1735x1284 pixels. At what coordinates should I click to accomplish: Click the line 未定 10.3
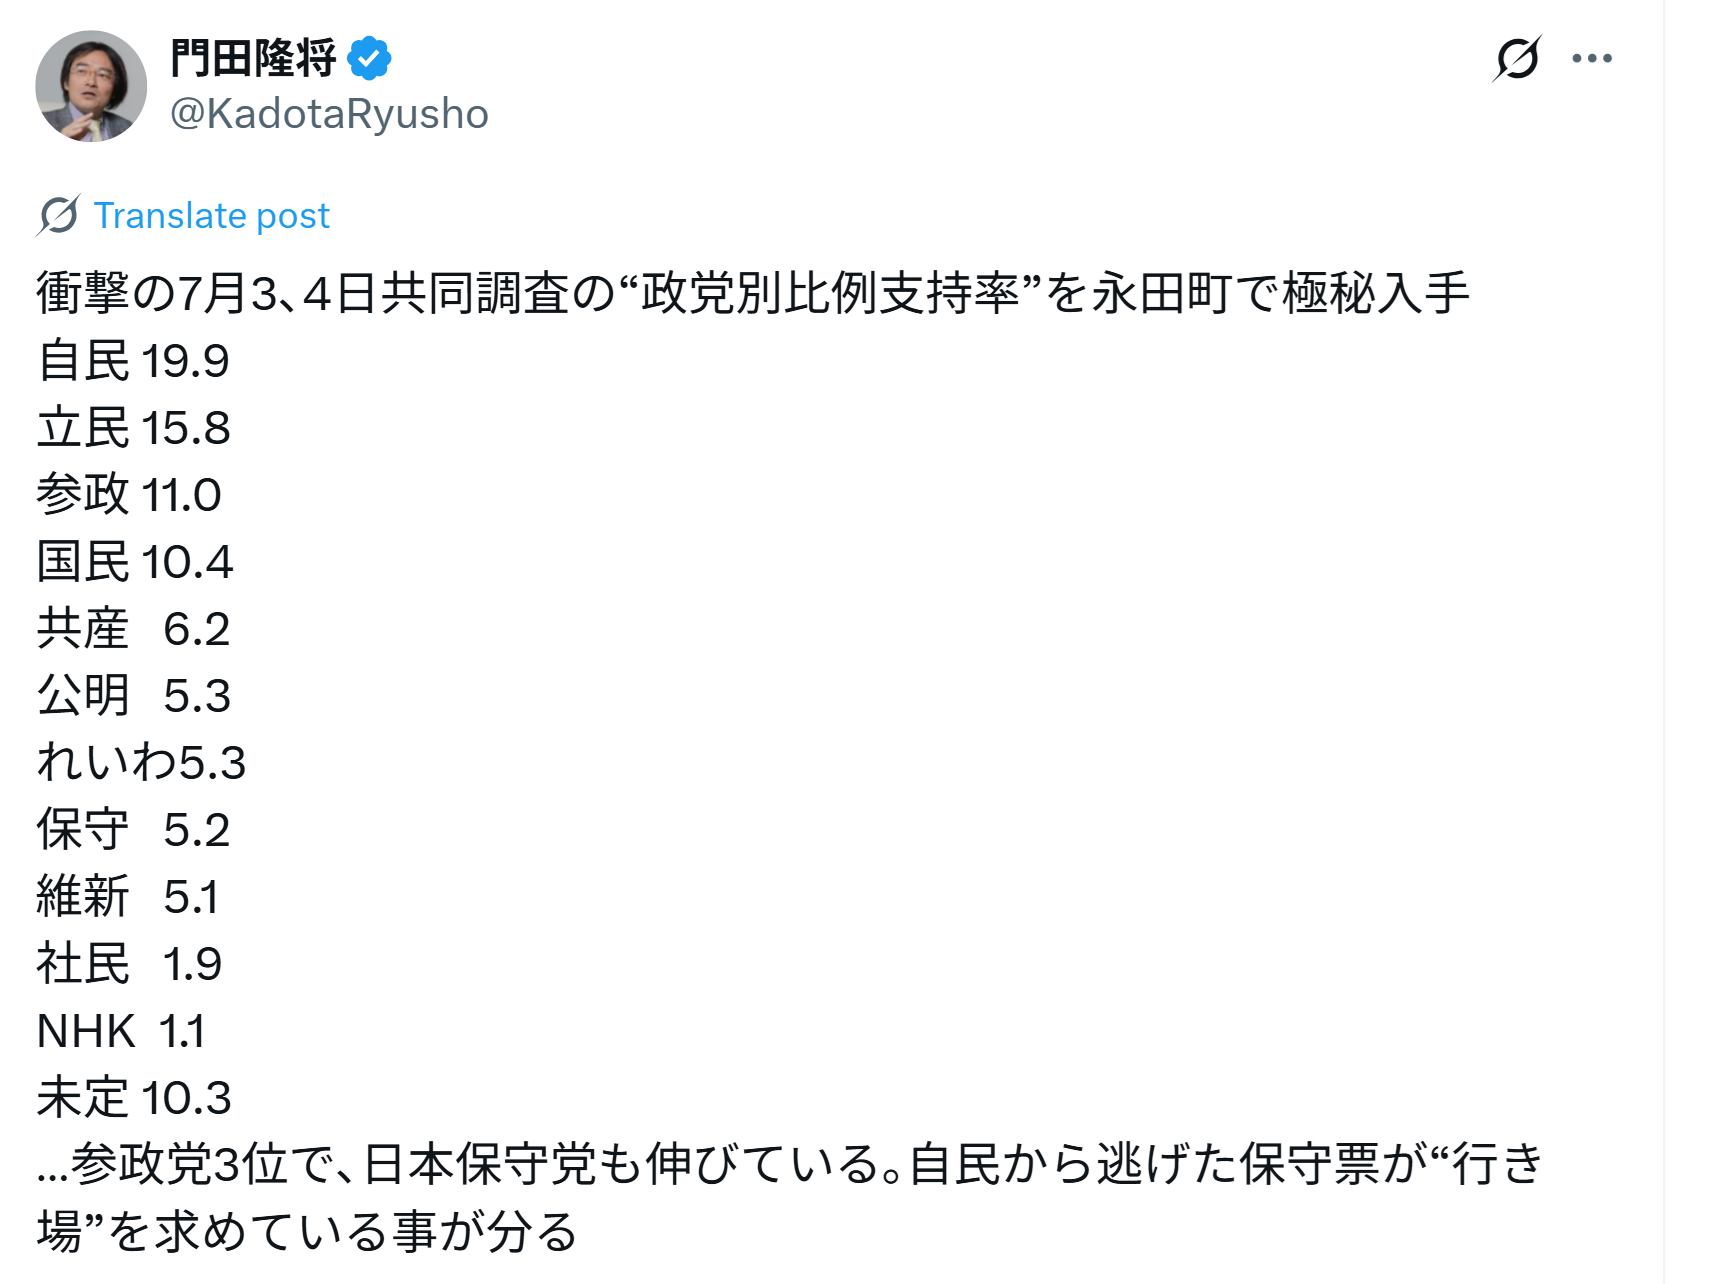coord(134,1097)
